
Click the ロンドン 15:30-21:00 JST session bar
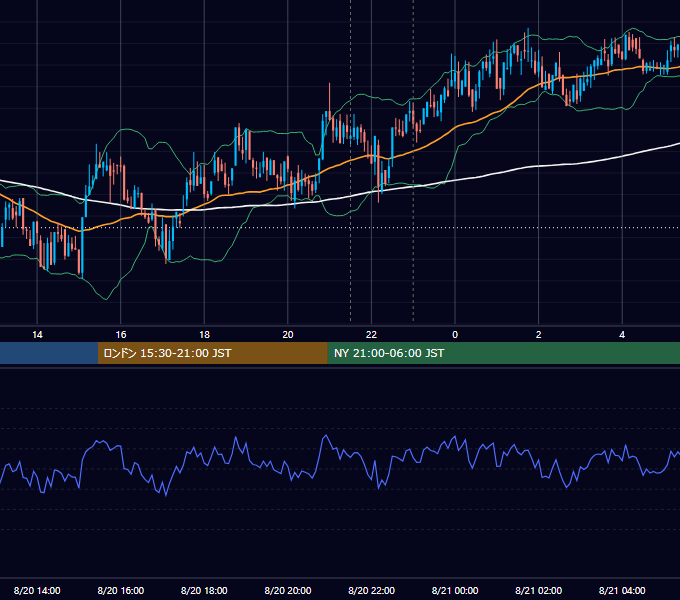point(212,353)
